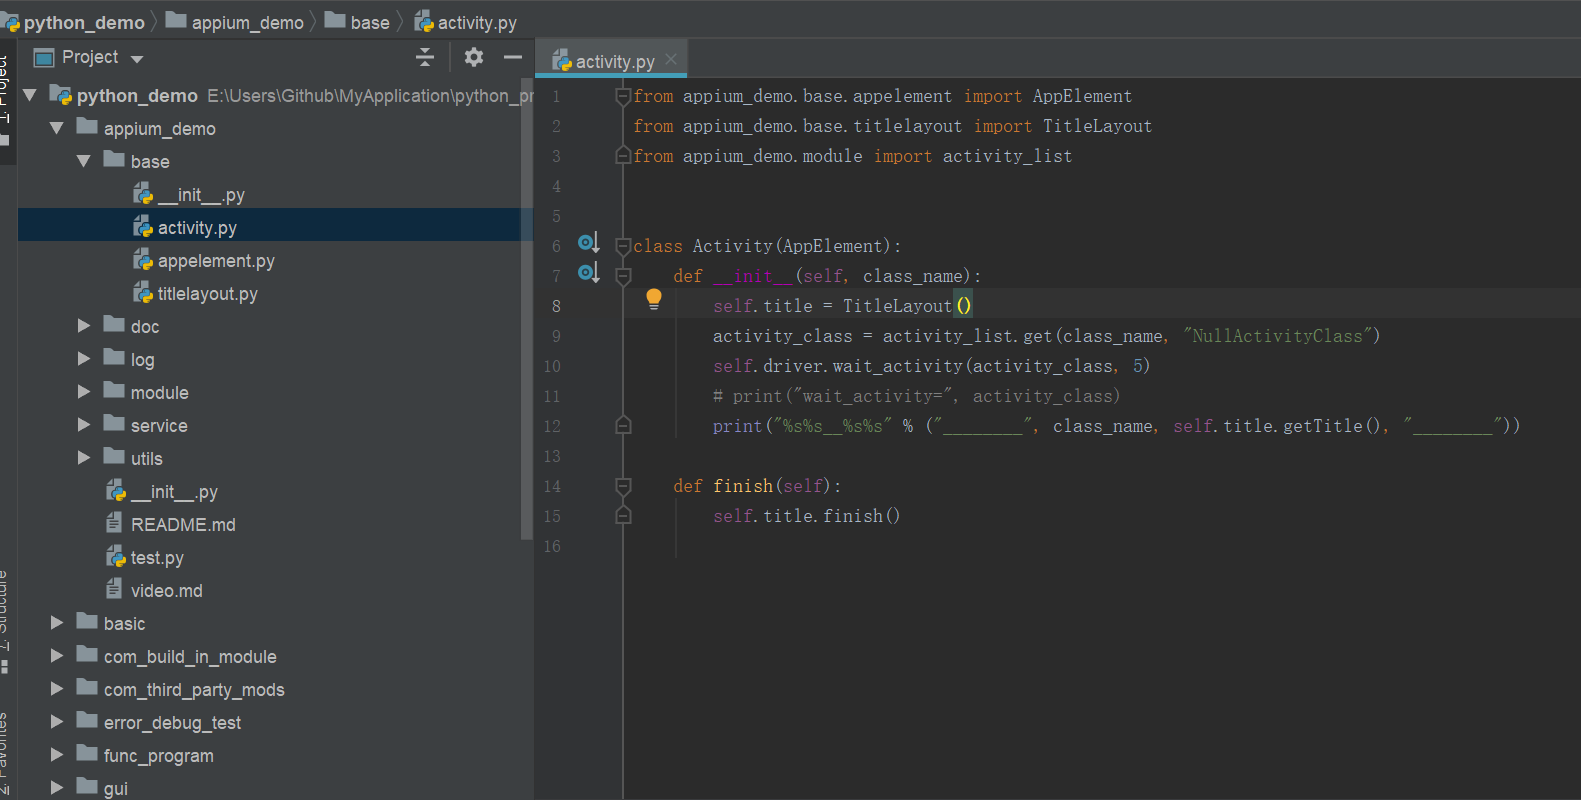Click the module folder icon

click(114, 391)
